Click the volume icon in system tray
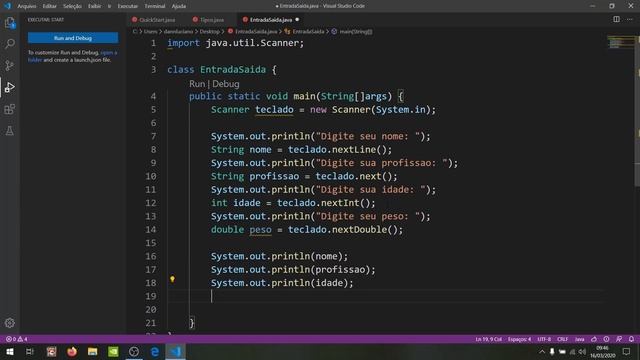Screen dimensions: 640x360 point(582,351)
